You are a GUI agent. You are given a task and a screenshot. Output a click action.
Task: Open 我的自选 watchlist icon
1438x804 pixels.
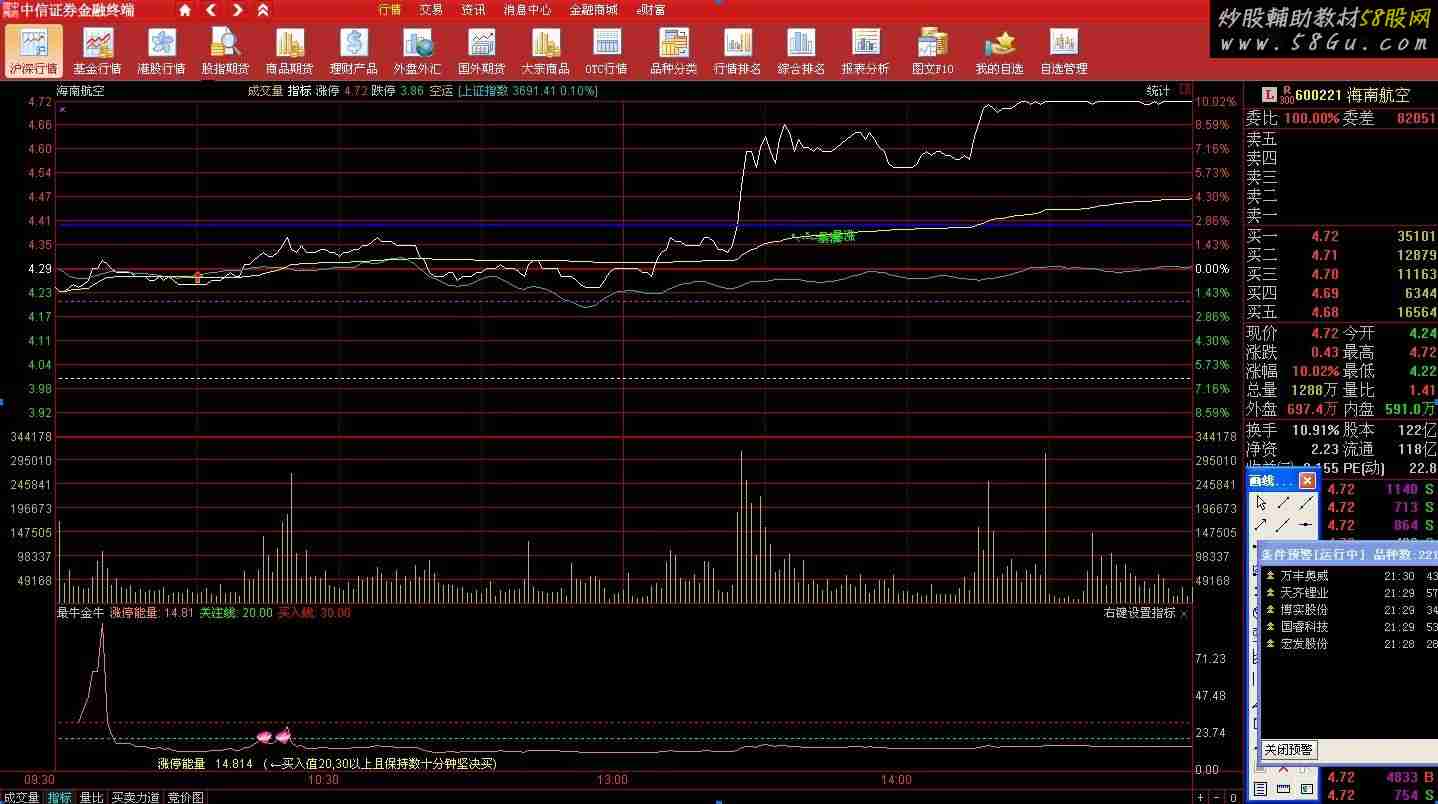point(999,50)
